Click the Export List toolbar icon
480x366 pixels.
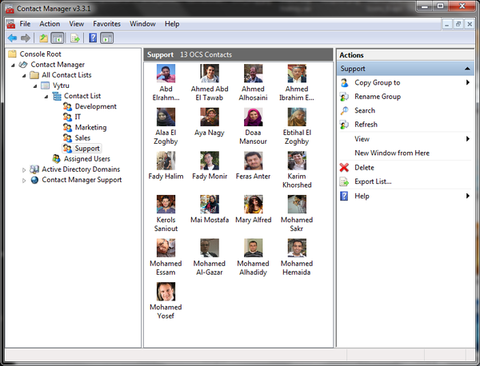pos(75,38)
